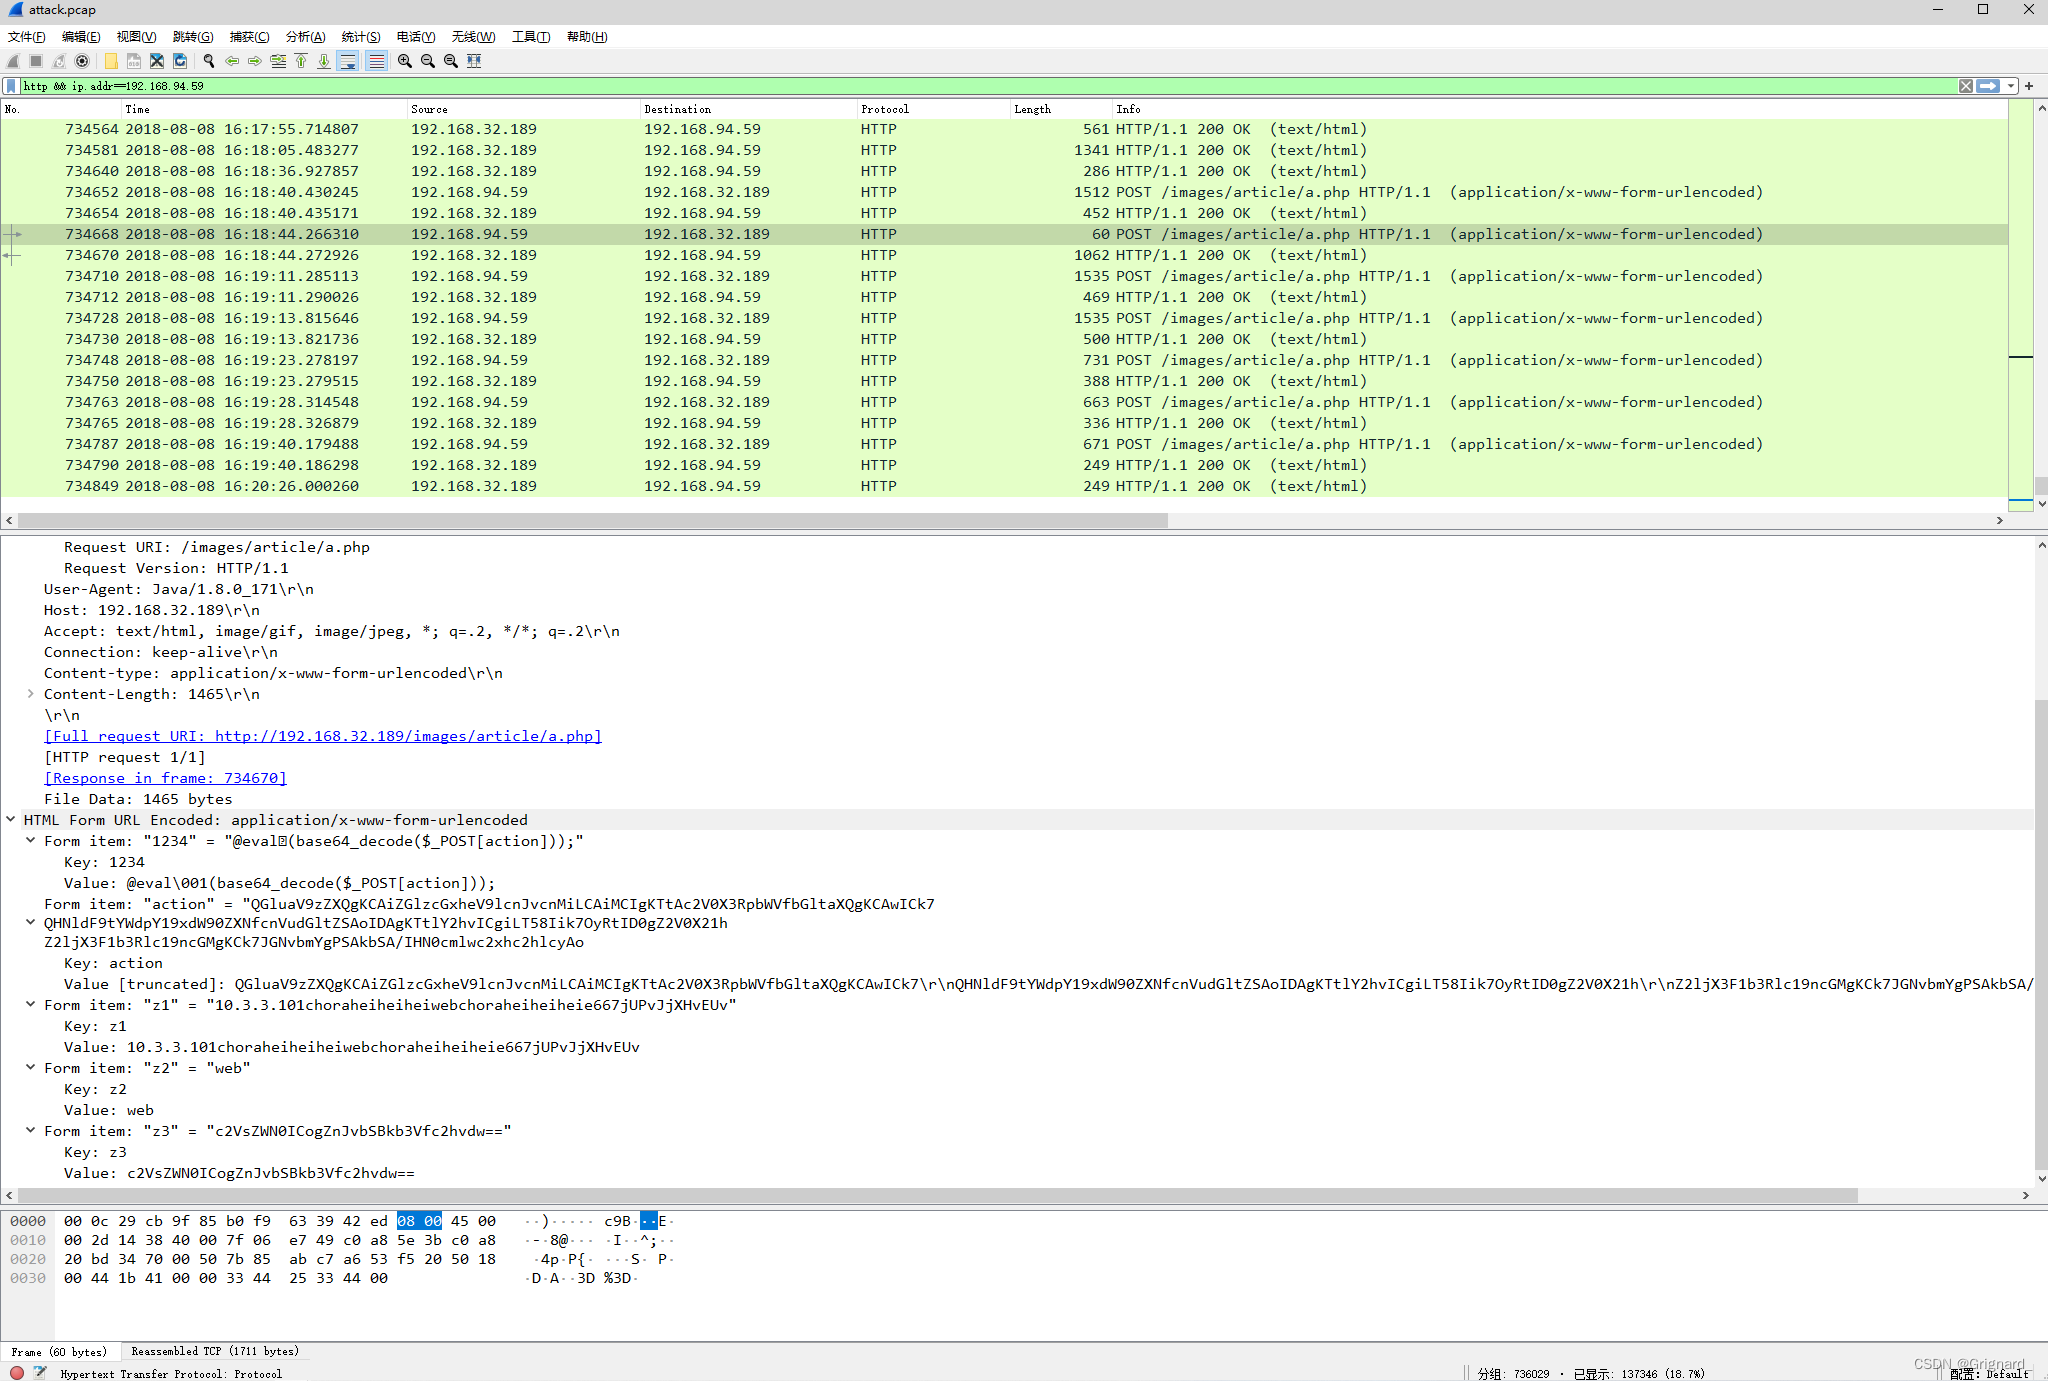The image size is (2048, 1381).
Task: Select packet 734652 POST a.php row
Action: [1004, 192]
